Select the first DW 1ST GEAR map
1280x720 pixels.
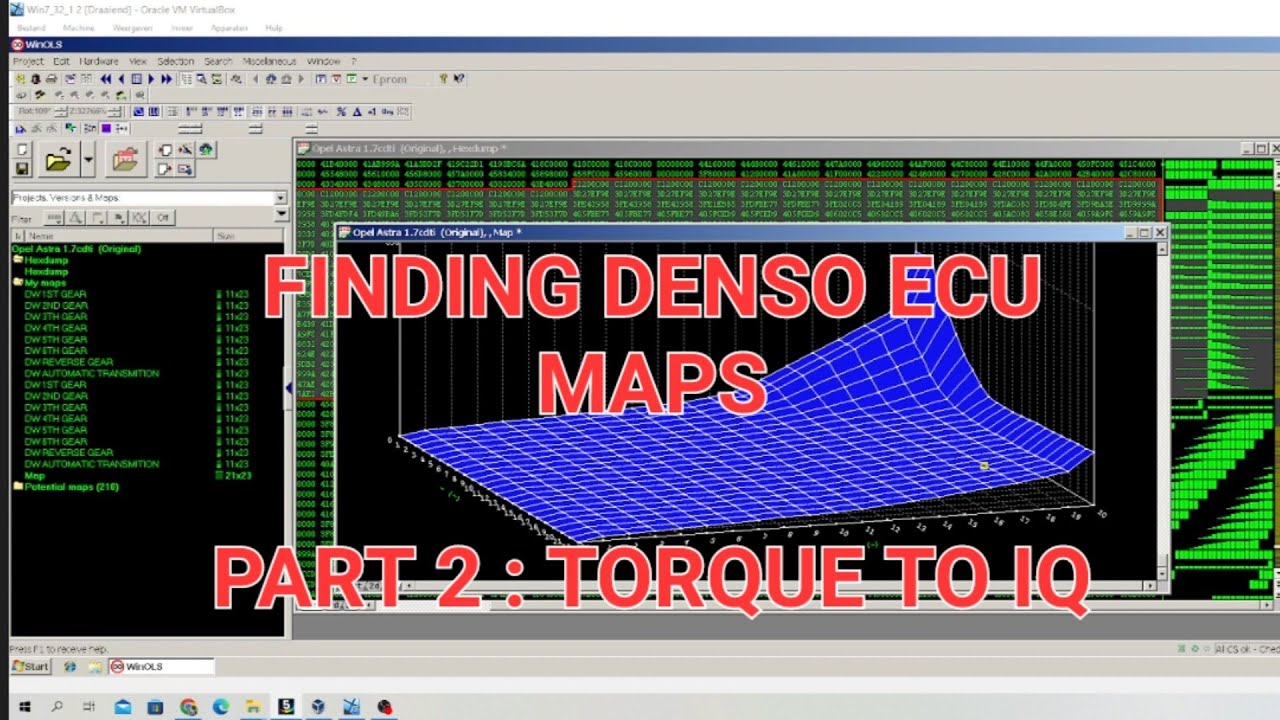point(56,294)
